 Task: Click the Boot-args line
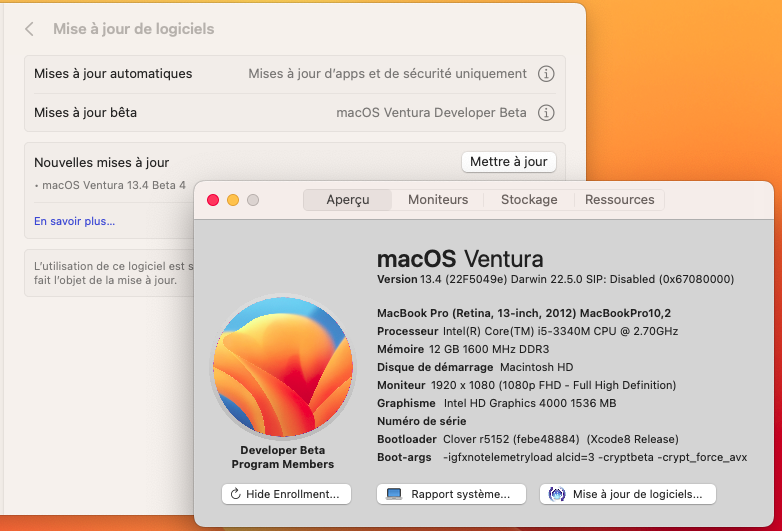(x=562, y=457)
